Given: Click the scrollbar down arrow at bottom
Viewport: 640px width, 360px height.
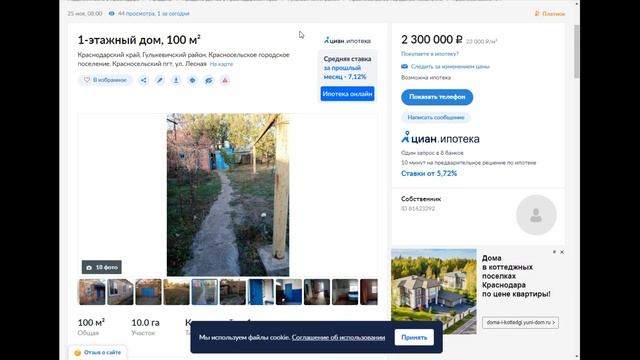Looking at the screenshot, I should [x=577, y=356].
